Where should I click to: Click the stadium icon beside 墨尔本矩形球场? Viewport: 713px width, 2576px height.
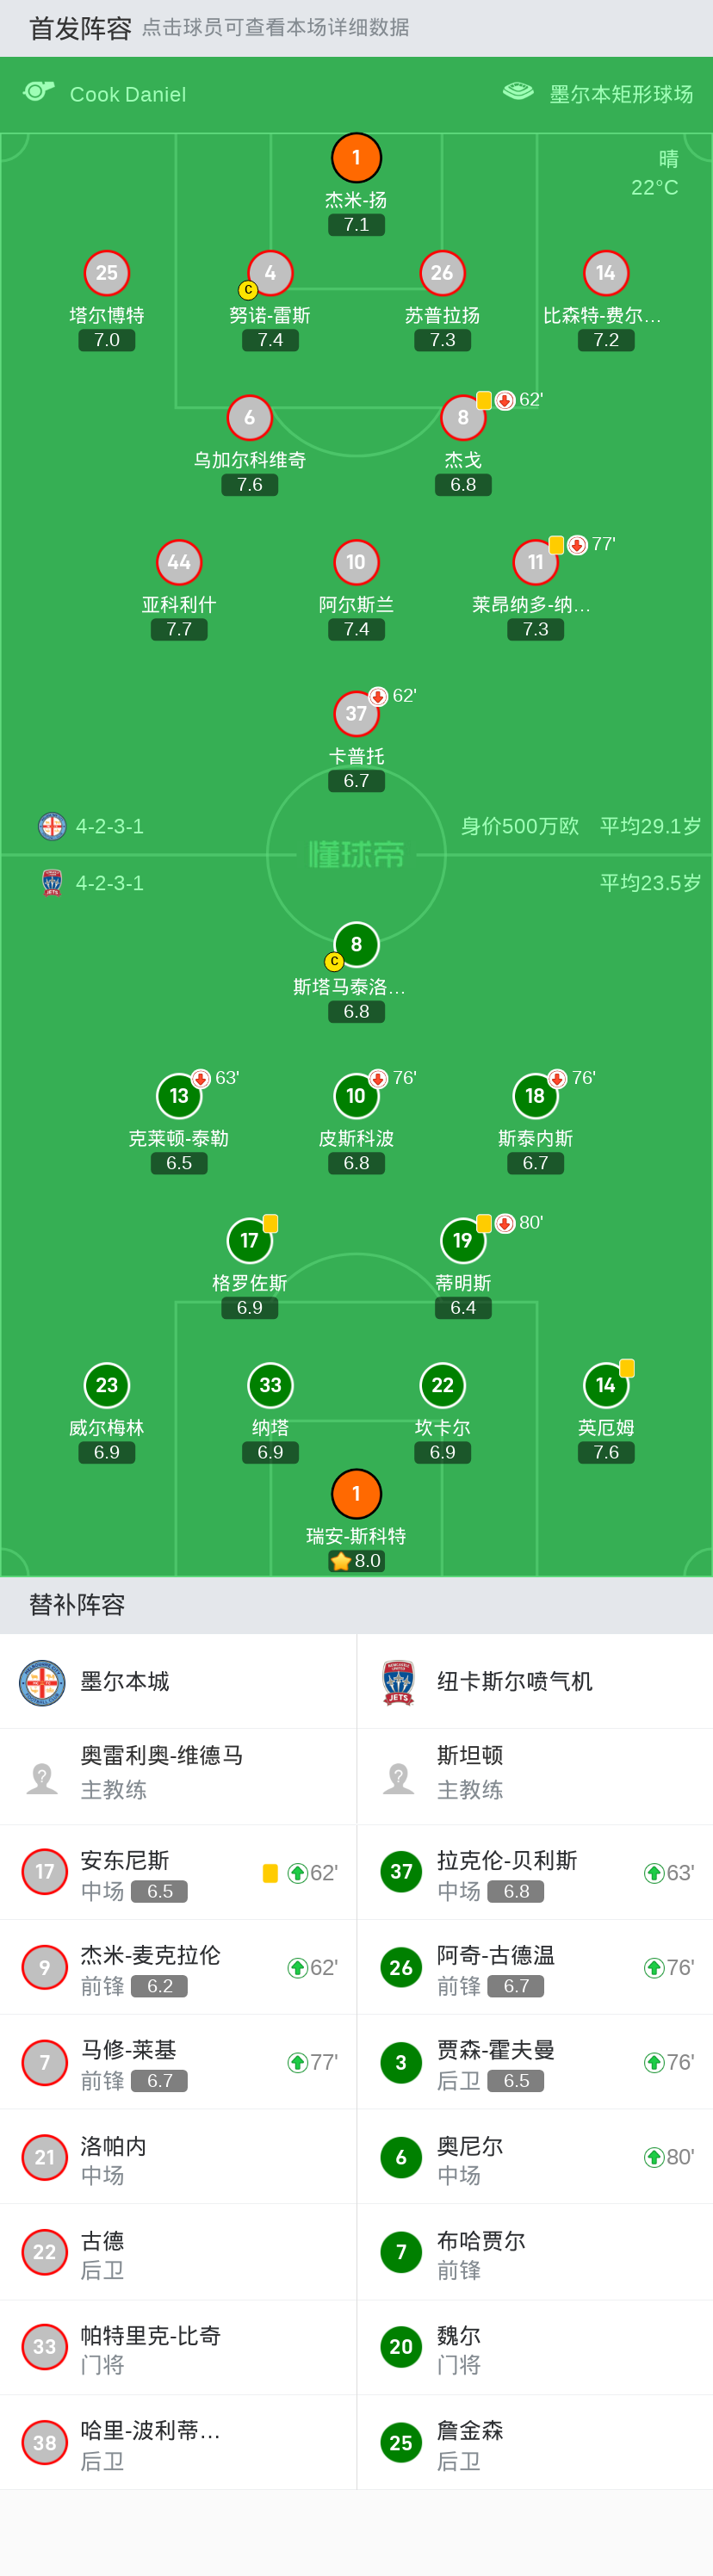point(517,92)
